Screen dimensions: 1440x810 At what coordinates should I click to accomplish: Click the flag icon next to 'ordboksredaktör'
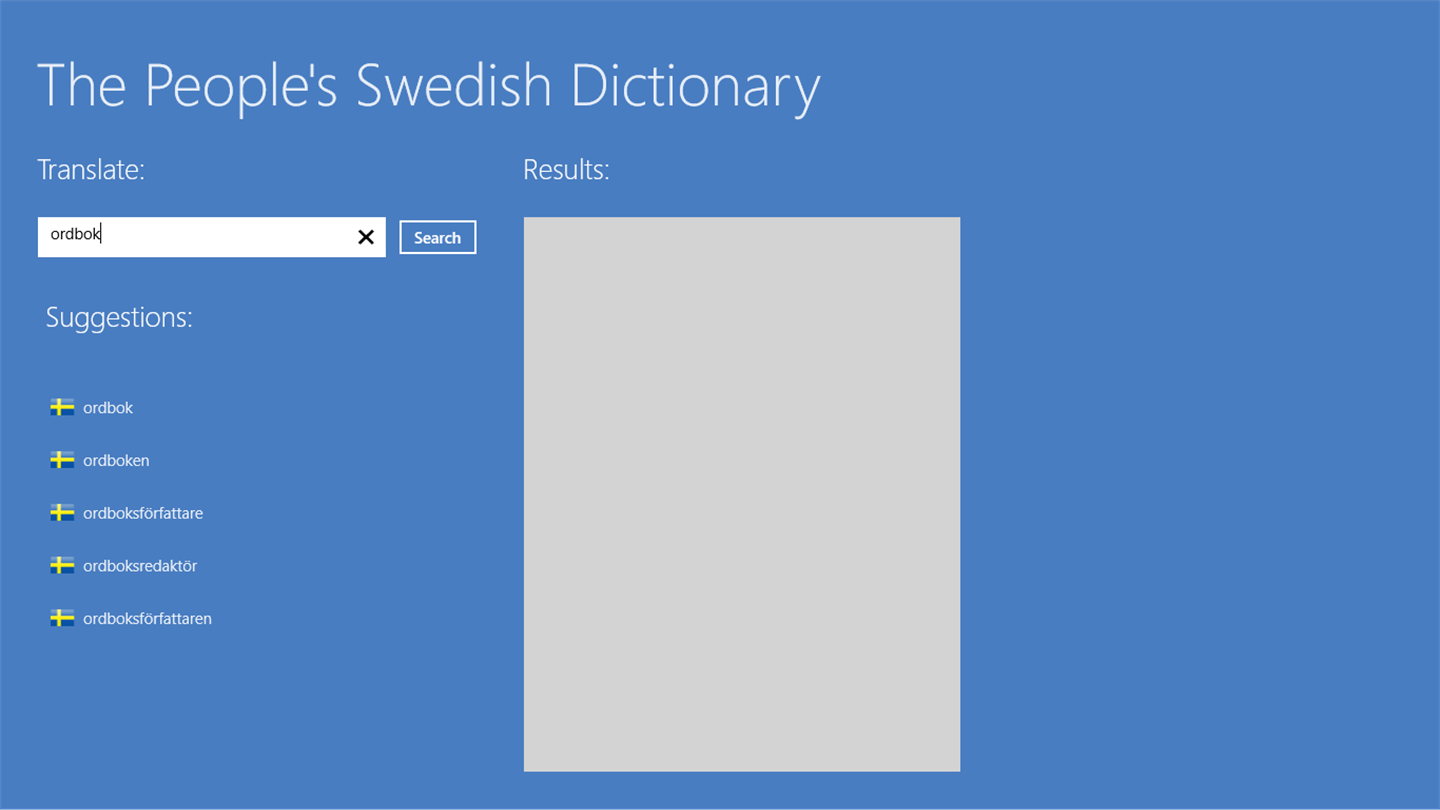[62, 566]
